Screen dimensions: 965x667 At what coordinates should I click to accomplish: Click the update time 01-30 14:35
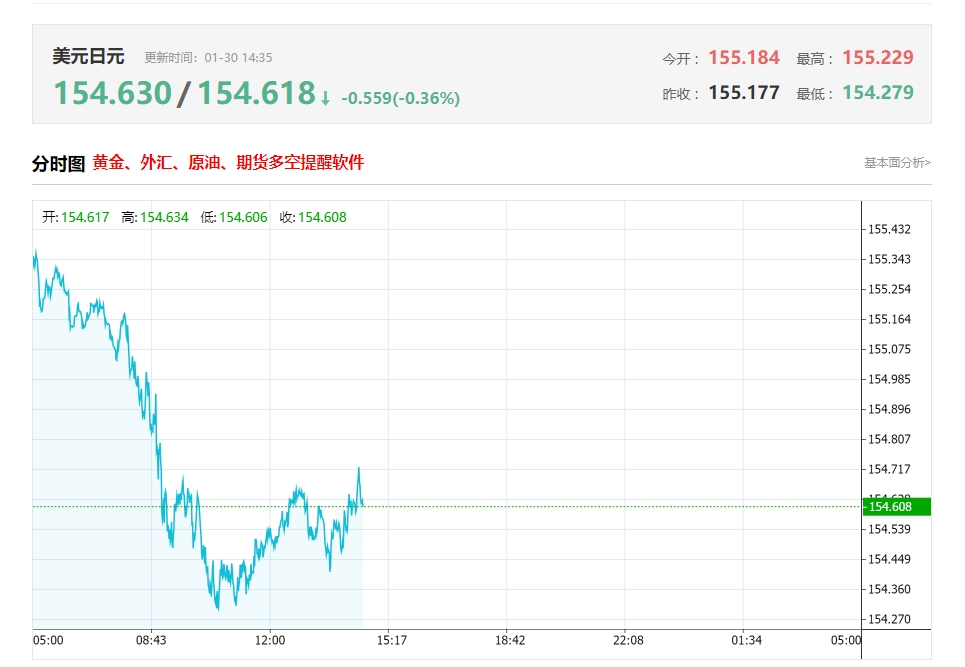[x=238, y=58]
